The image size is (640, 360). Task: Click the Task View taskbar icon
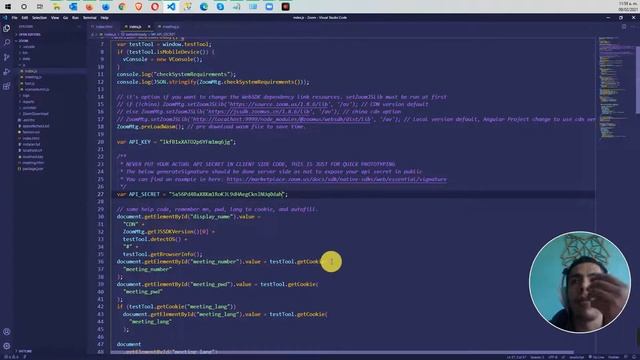point(40,7)
